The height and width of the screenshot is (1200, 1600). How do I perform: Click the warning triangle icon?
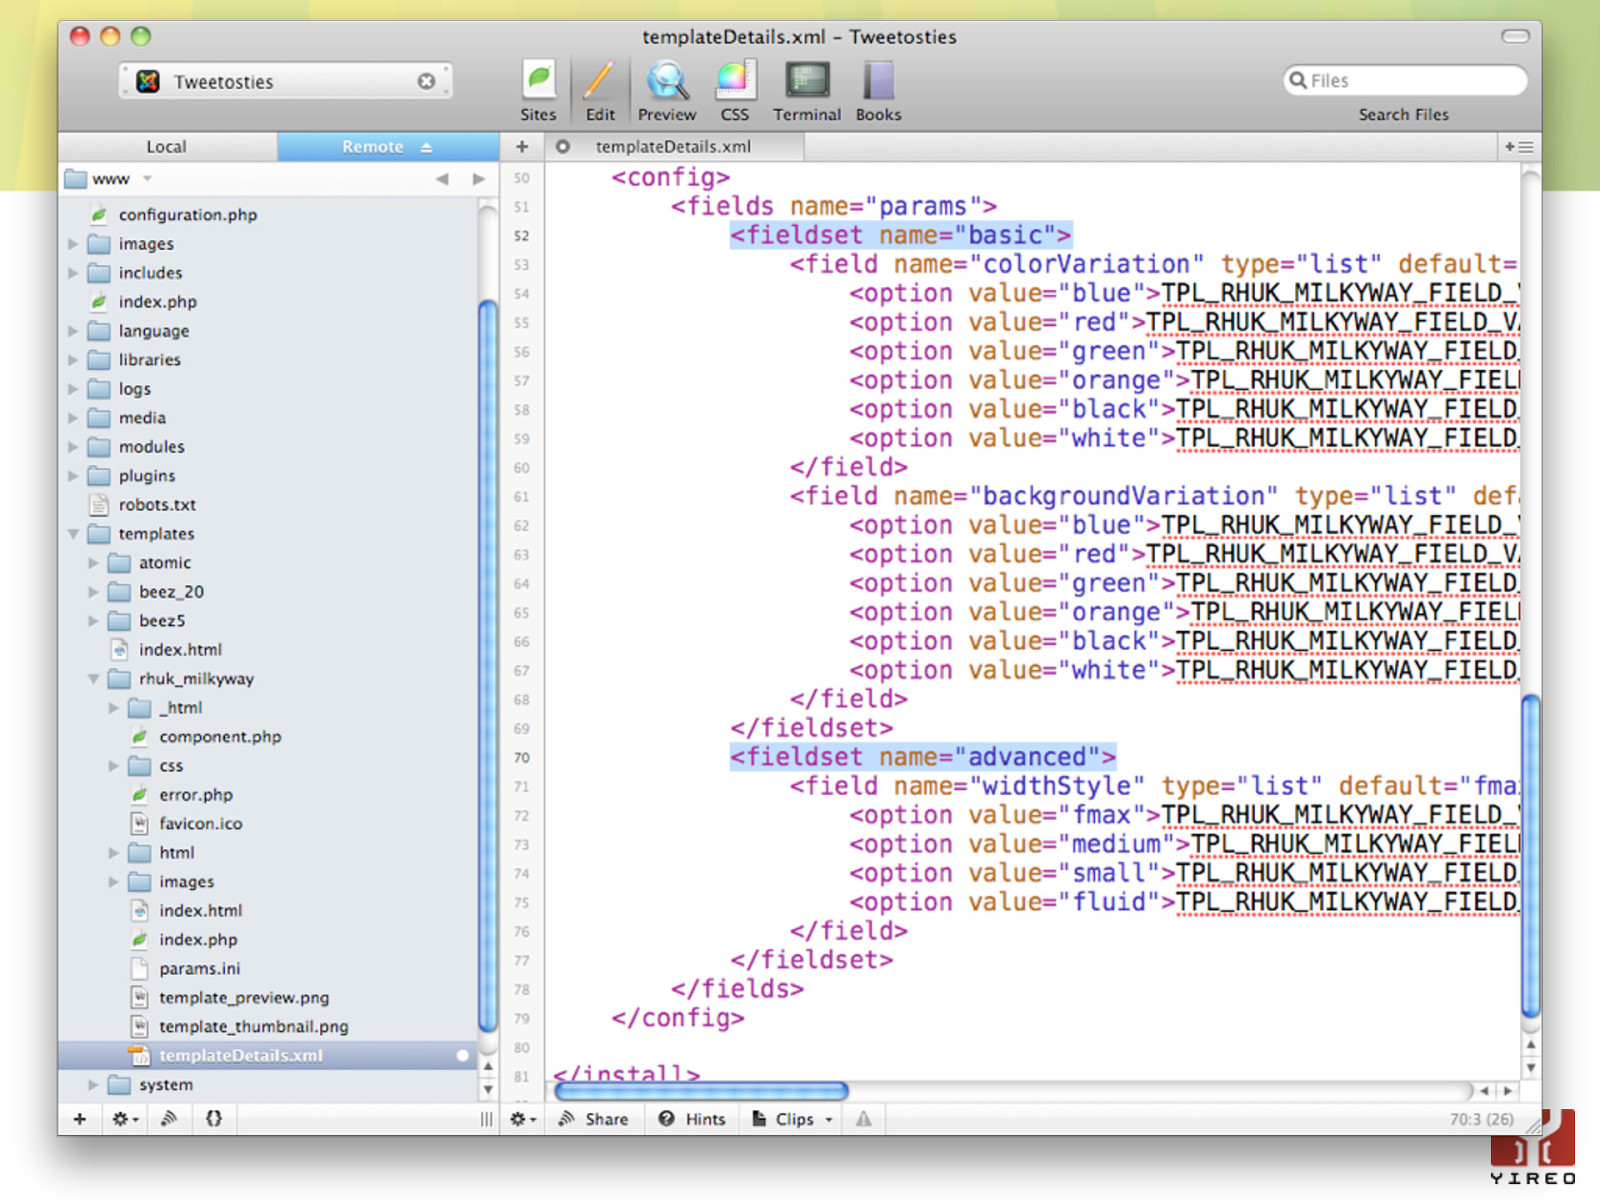tap(863, 1119)
